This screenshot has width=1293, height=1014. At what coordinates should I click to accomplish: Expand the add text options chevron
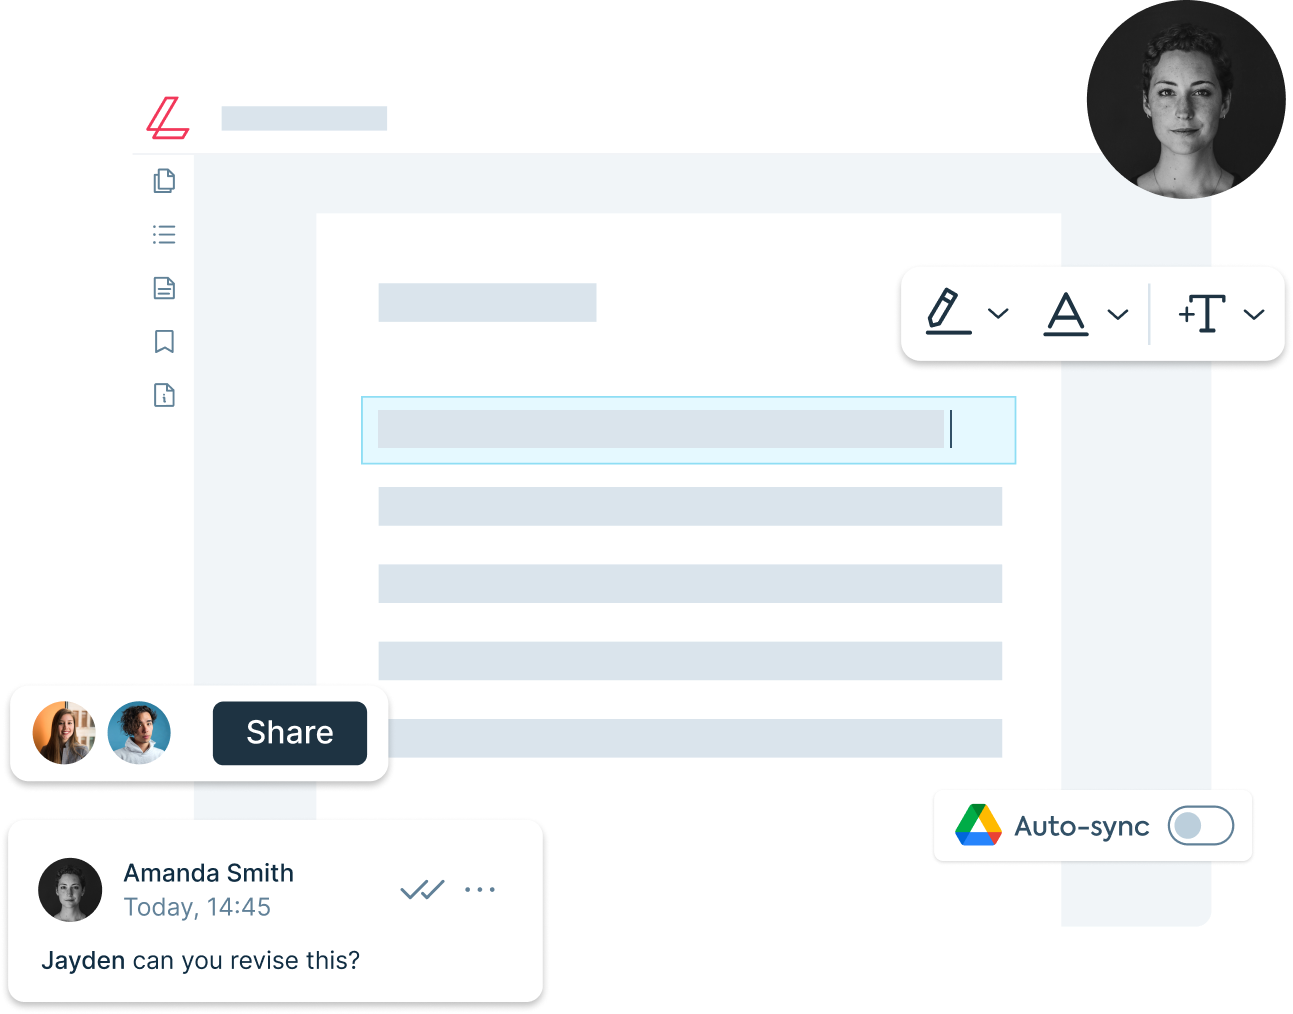[x=1254, y=315]
